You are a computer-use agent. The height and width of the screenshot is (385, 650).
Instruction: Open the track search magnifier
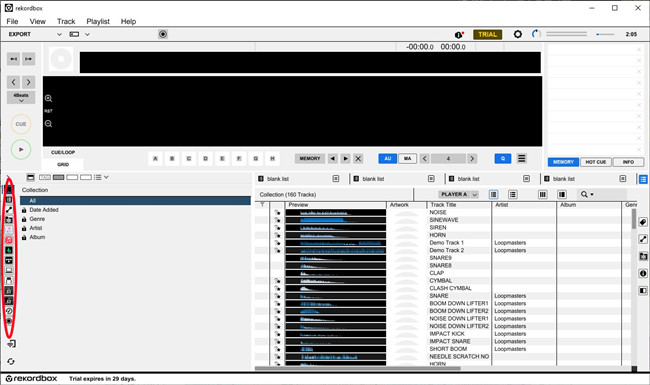(584, 194)
